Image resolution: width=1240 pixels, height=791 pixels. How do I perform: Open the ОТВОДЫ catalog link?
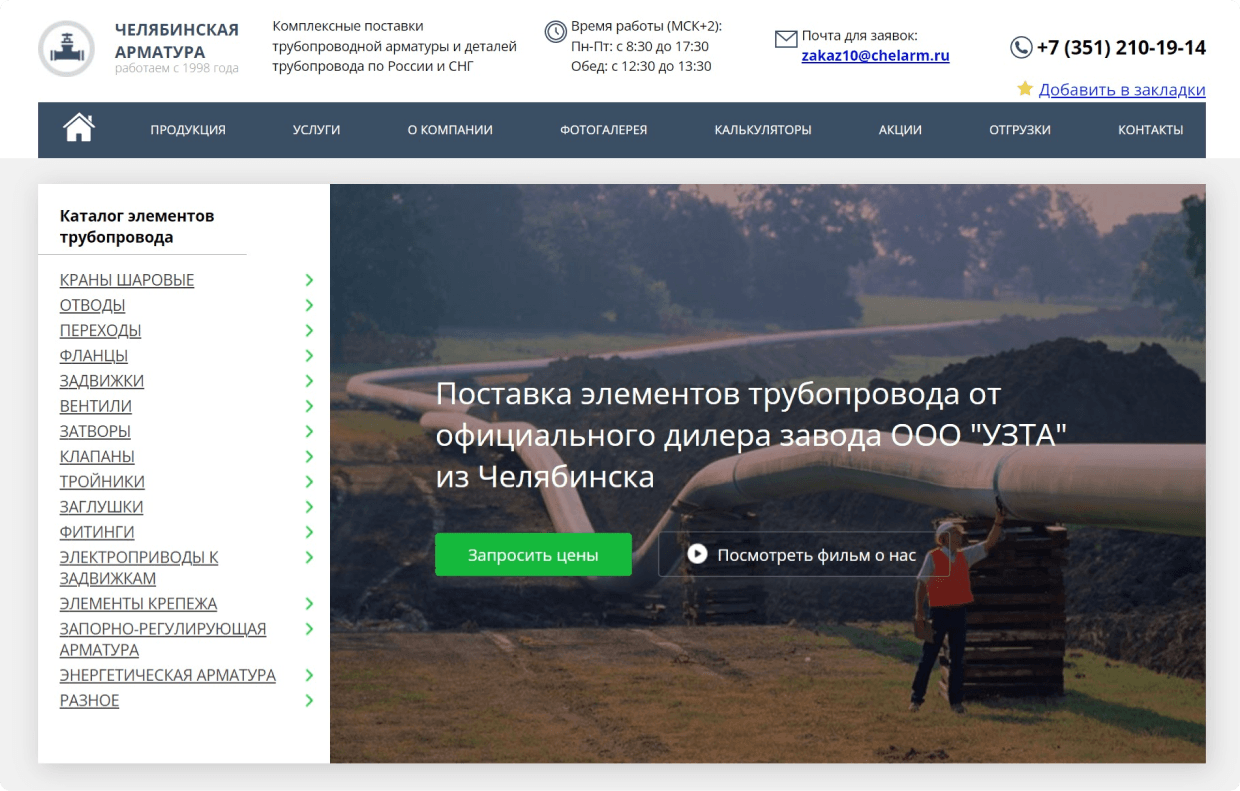(x=93, y=305)
